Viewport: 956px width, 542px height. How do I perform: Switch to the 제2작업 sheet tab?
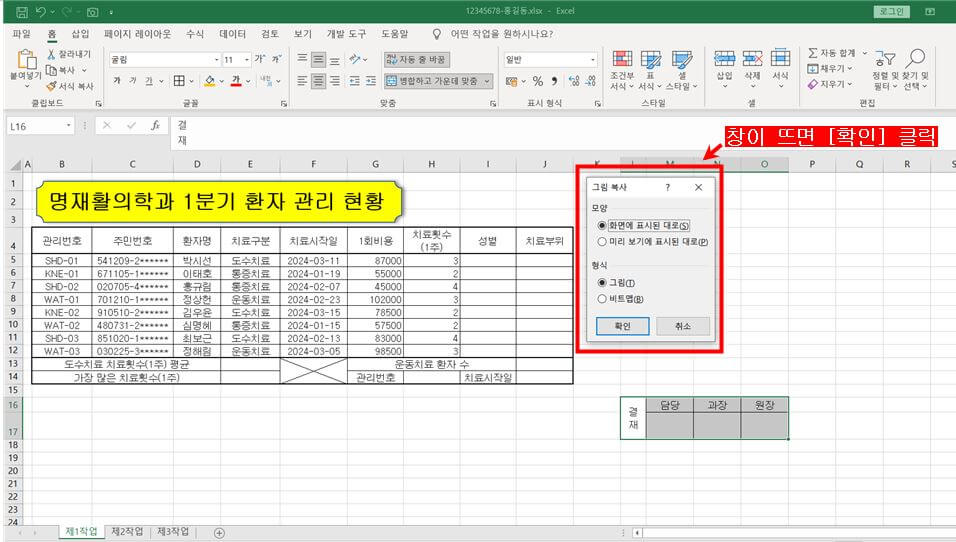tap(127, 532)
